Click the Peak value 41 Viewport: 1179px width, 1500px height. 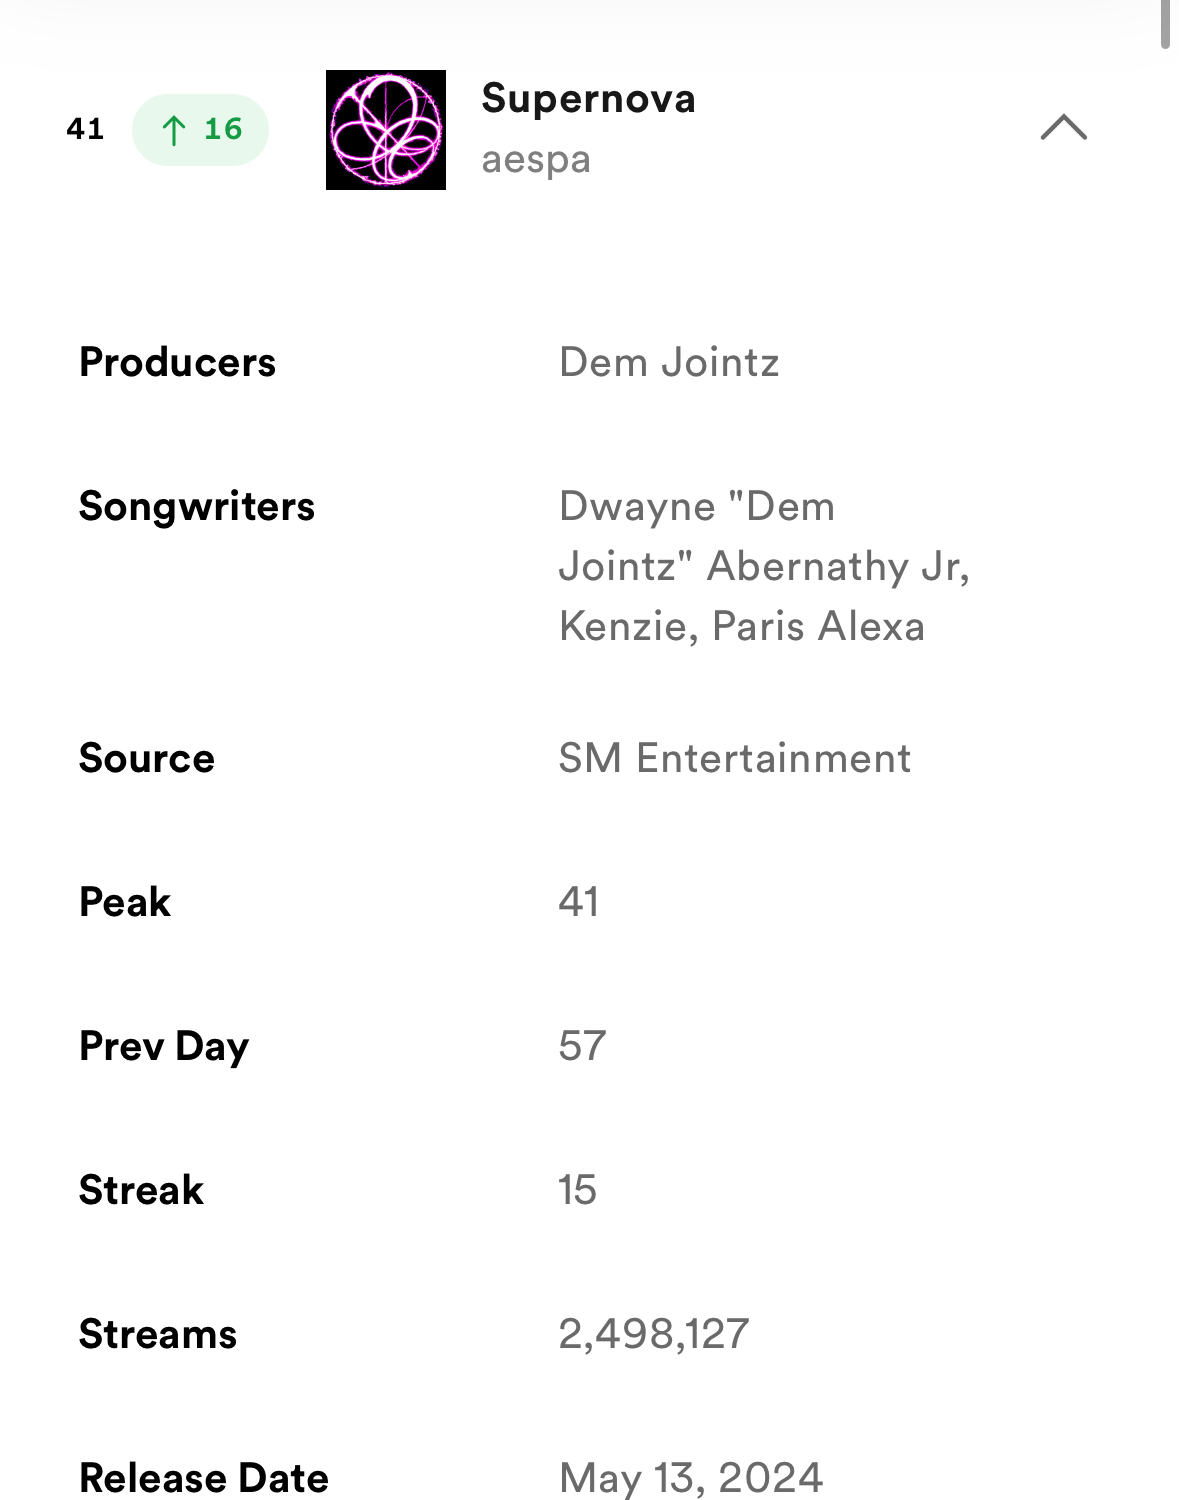579,903
